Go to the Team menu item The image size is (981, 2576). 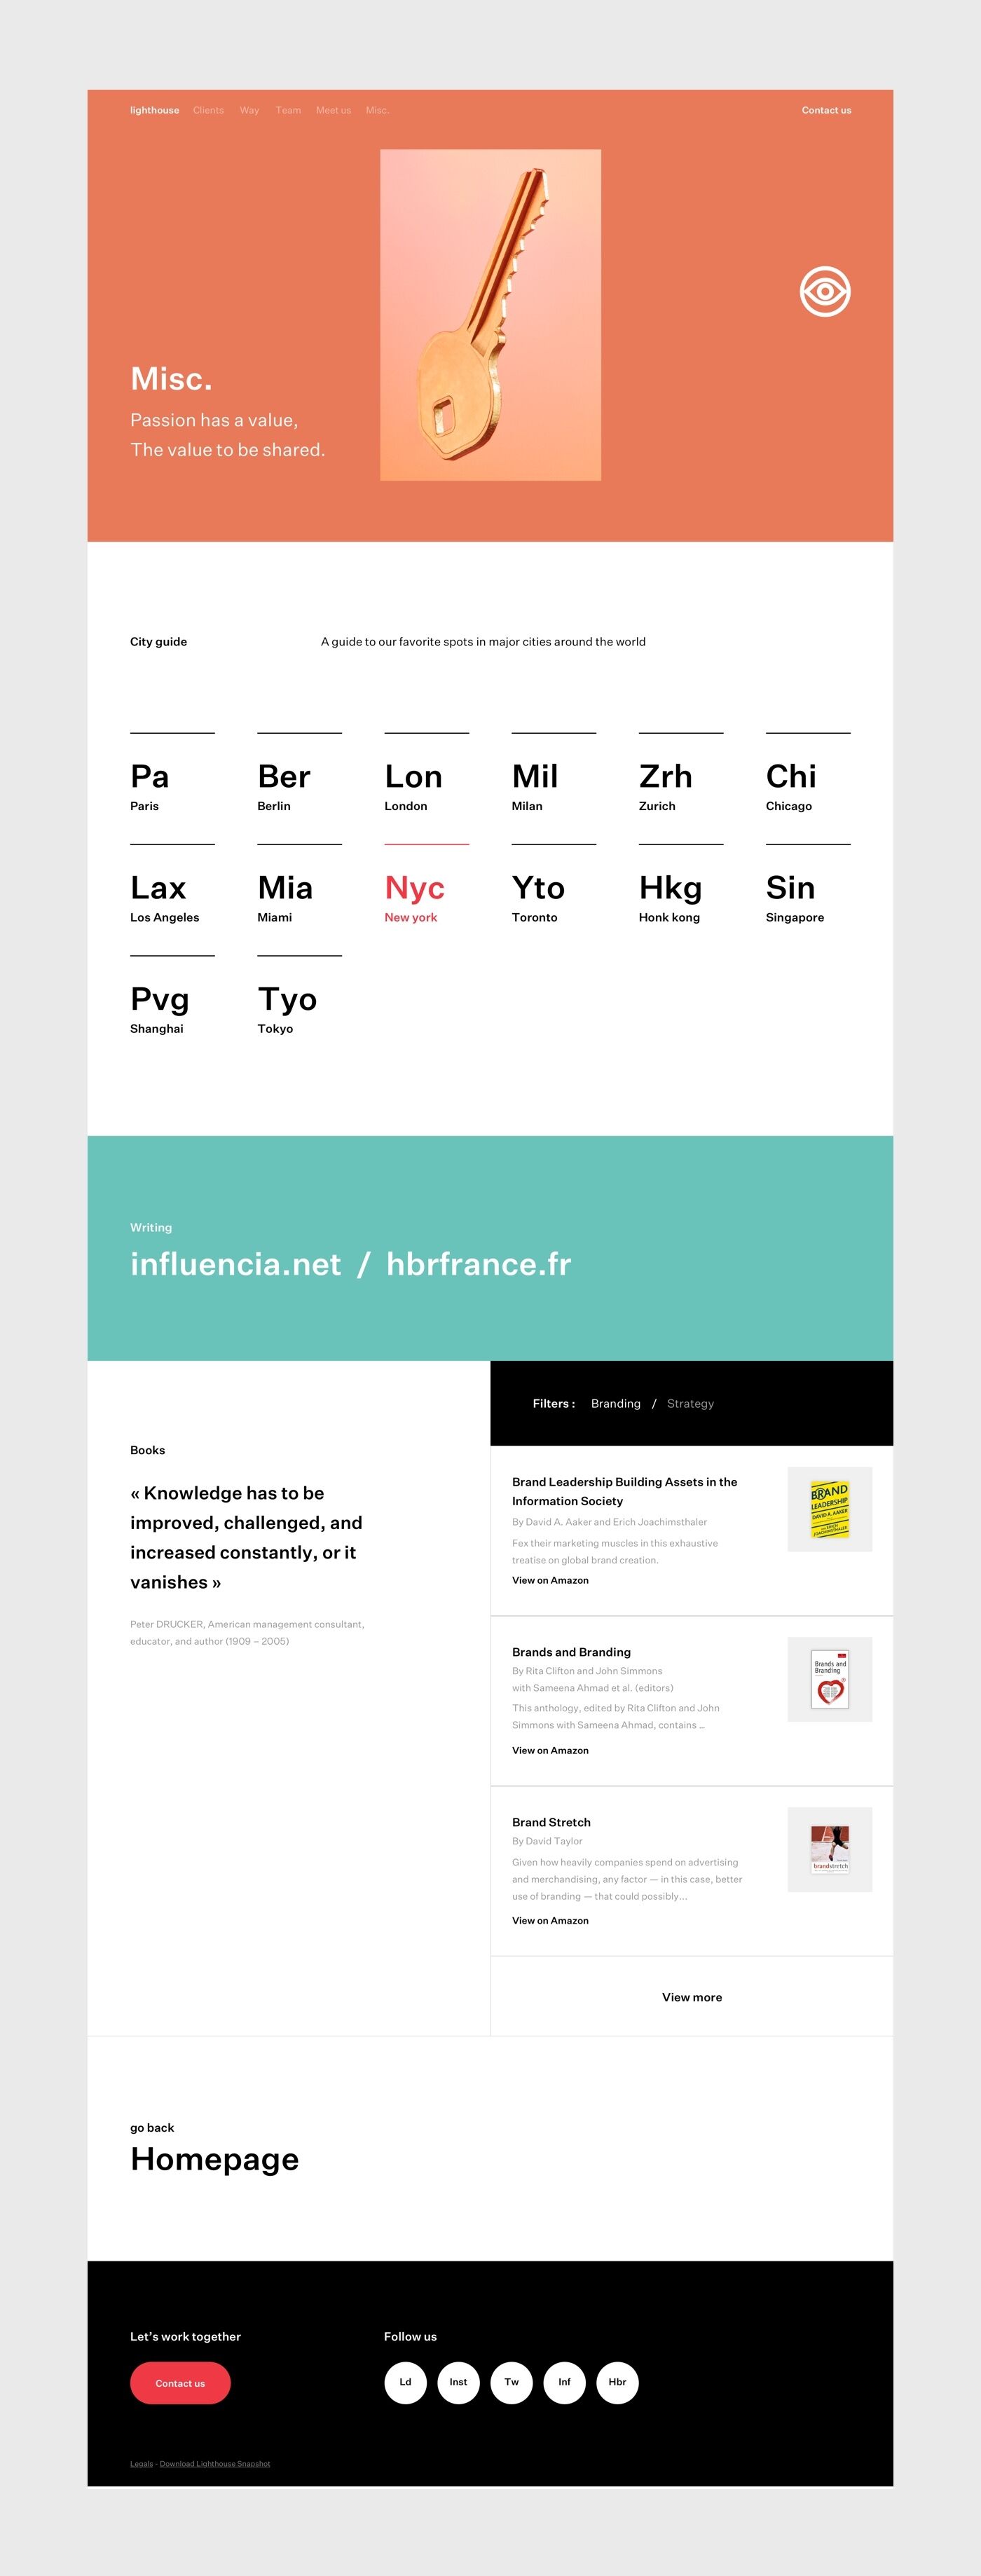point(288,111)
